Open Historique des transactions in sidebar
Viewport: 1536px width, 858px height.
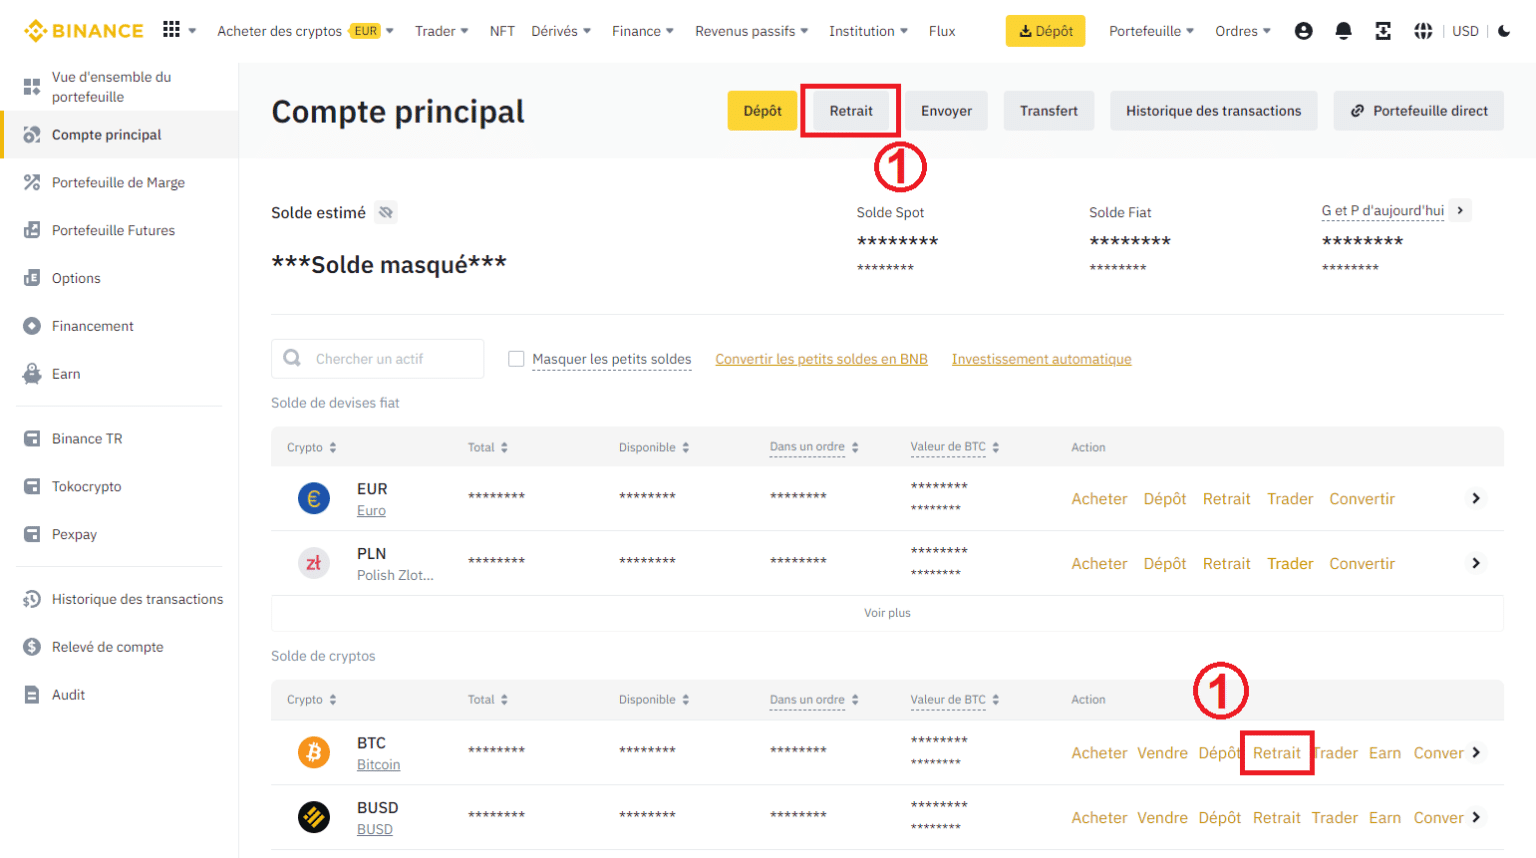(120, 599)
